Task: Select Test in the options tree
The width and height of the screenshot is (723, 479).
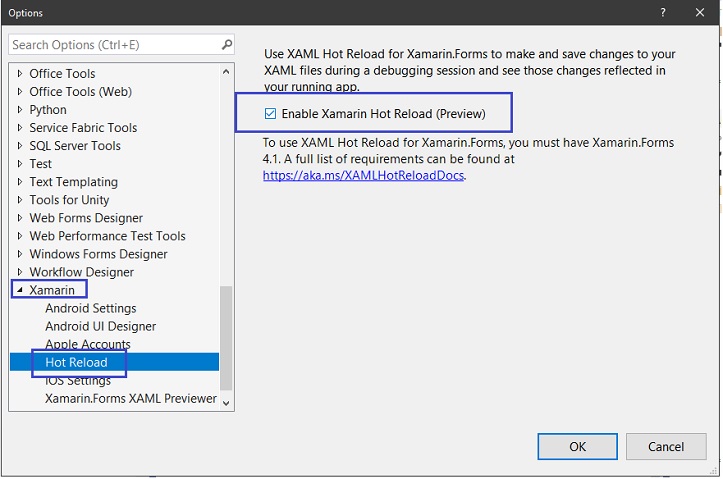Action: 41,164
